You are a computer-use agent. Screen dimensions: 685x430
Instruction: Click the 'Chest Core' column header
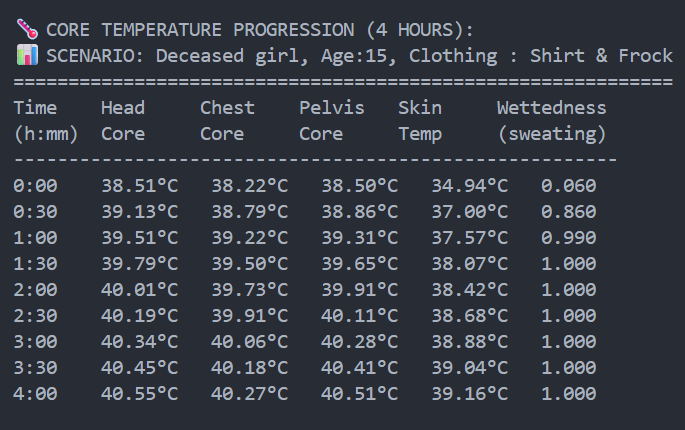point(227,120)
